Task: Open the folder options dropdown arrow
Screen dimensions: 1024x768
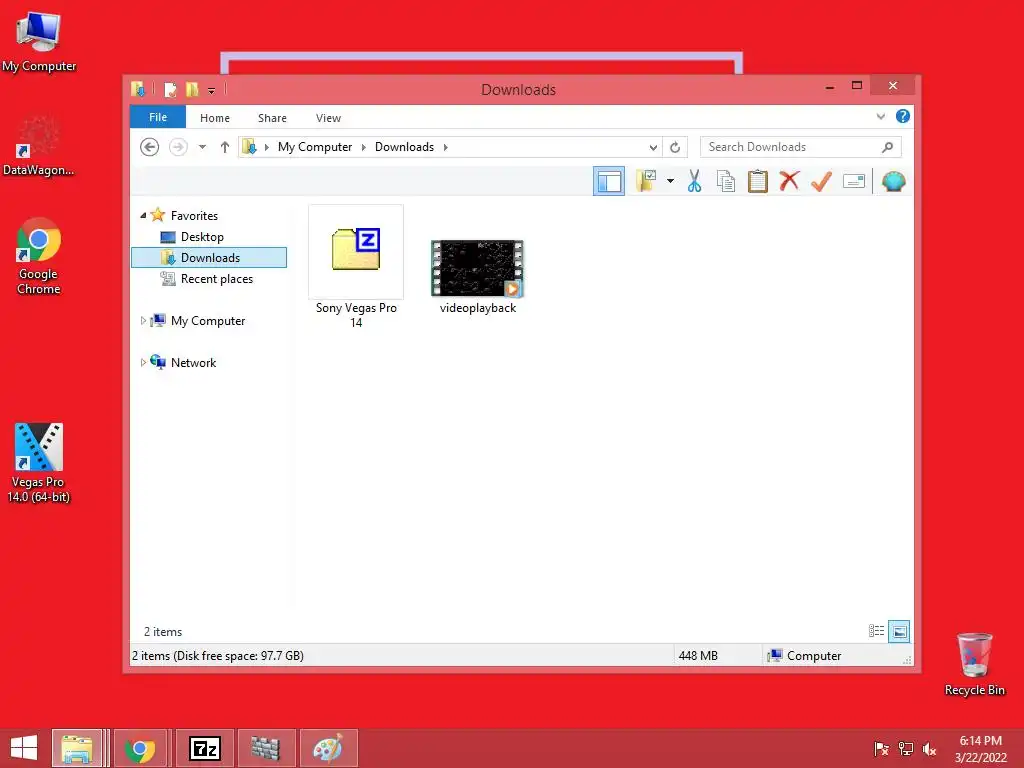Action: click(x=670, y=181)
